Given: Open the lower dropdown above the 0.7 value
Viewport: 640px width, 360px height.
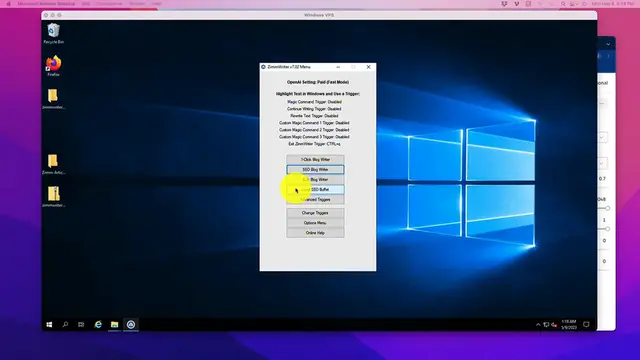Looking at the screenshot, I should [602, 164].
